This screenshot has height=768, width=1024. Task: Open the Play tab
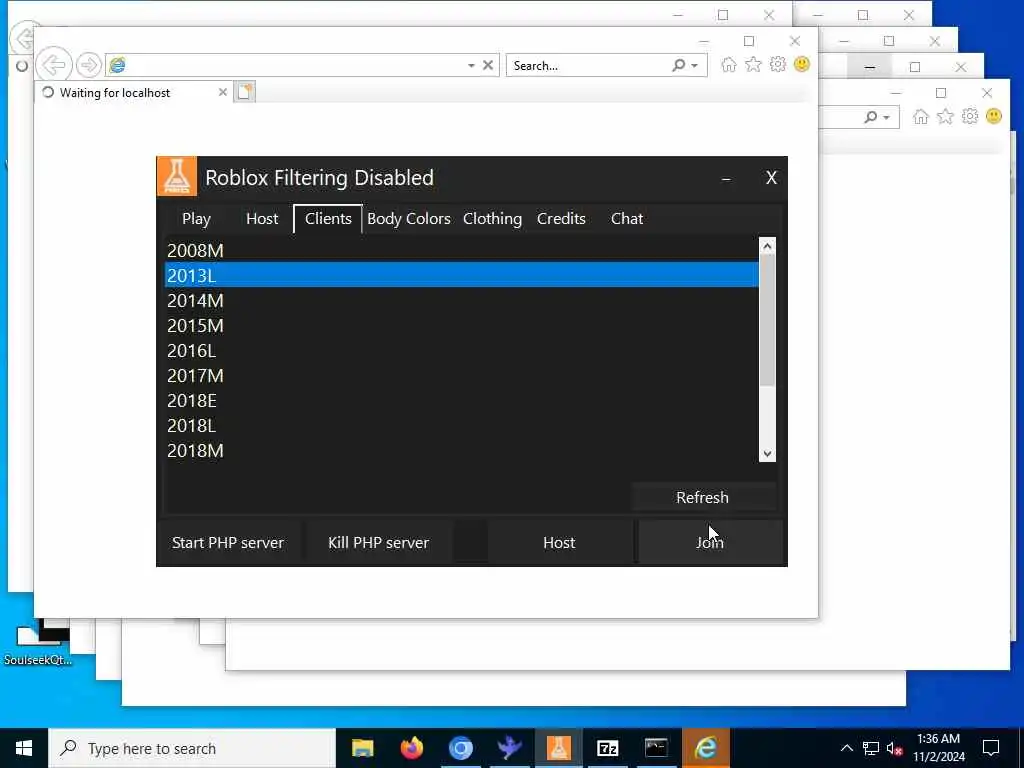(x=196, y=219)
